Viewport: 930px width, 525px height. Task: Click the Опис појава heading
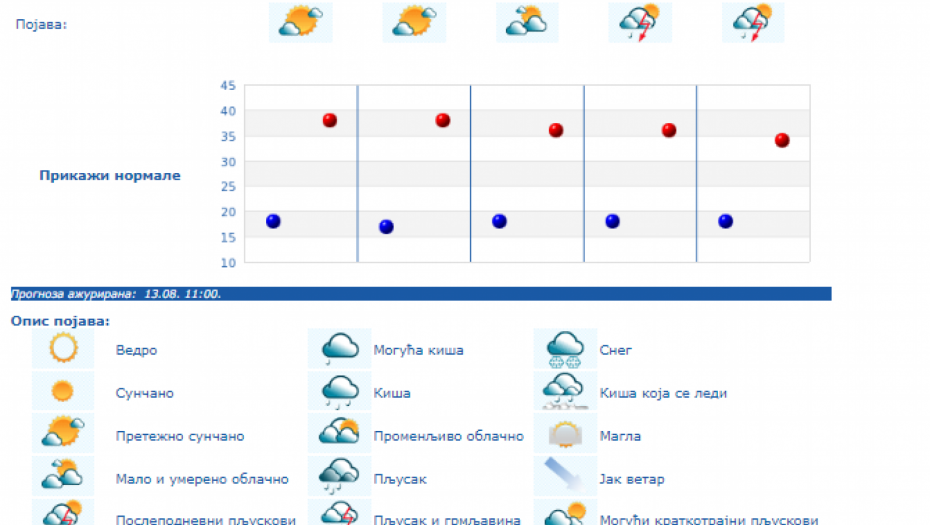(60, 321)
